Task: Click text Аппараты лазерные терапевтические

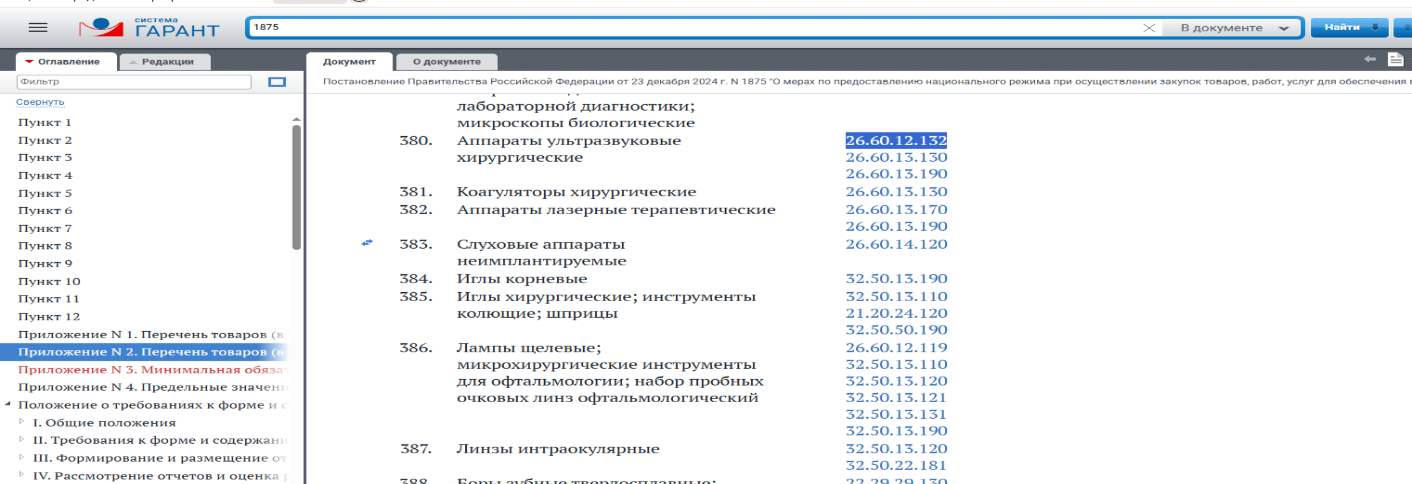Action: (x=616, y=210)
